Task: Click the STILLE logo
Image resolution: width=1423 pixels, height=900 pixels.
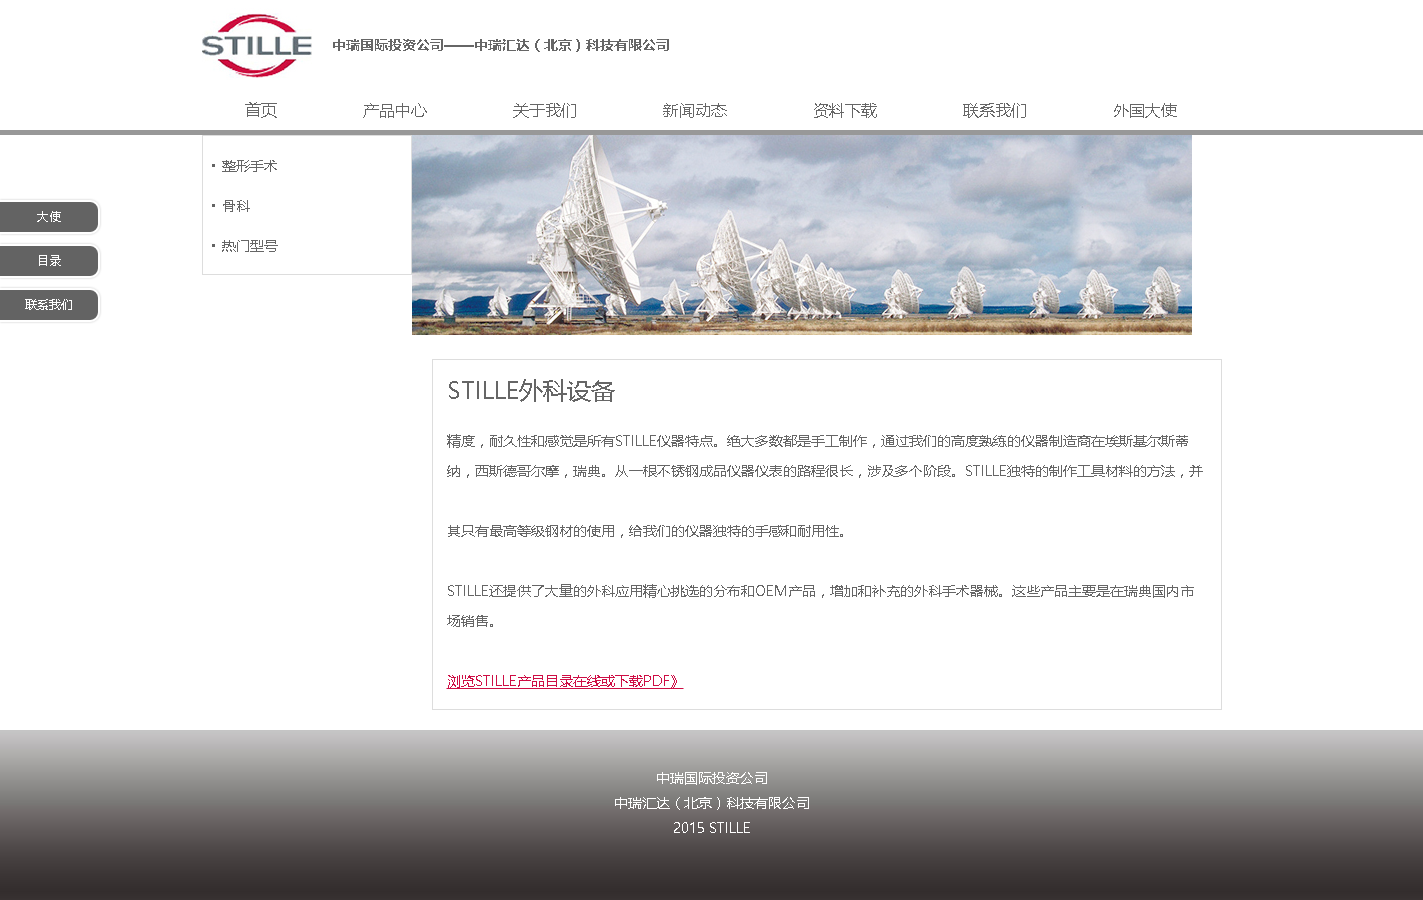Action: pos(256,45)
